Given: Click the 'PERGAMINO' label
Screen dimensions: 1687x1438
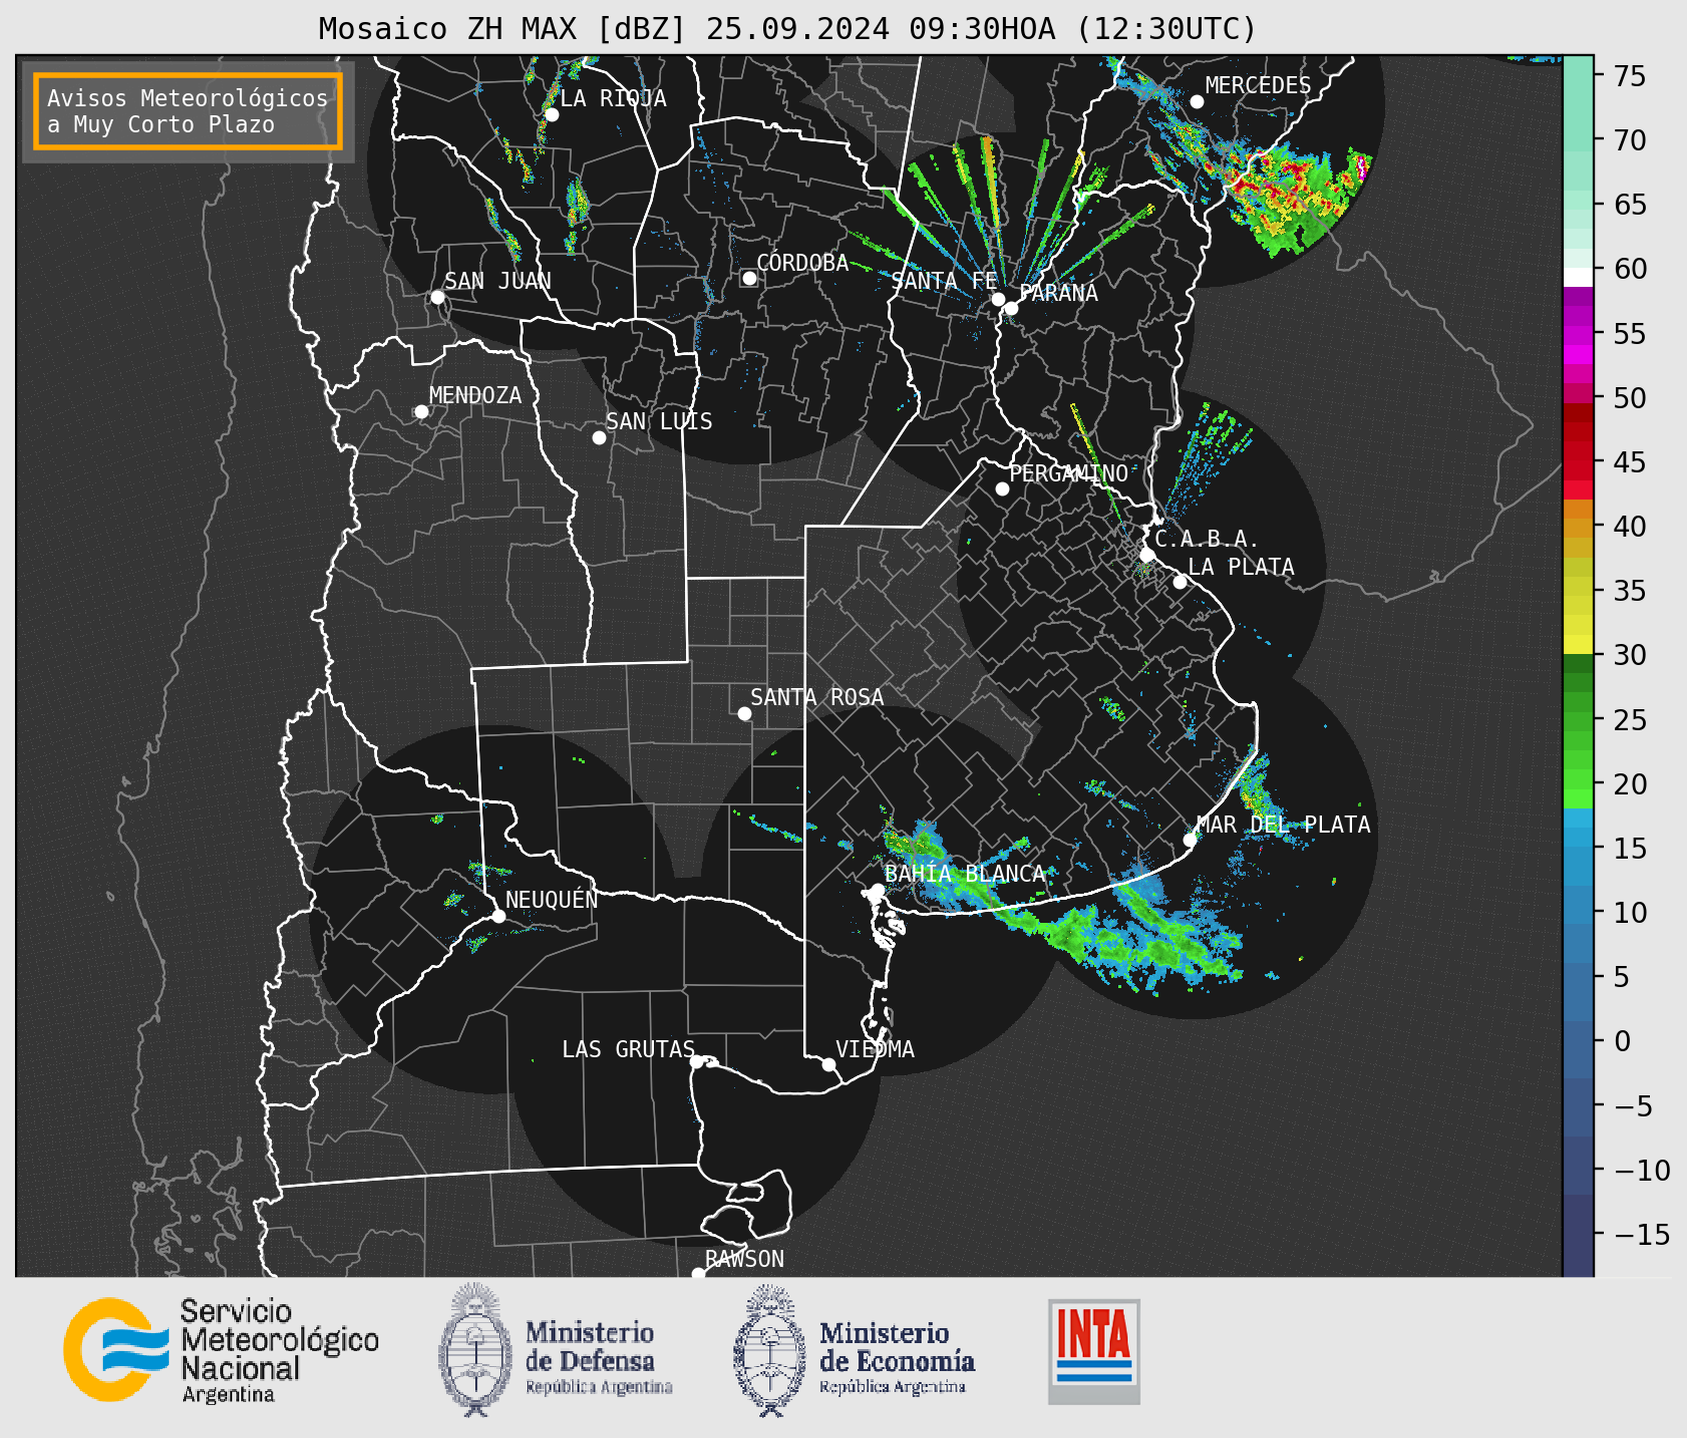Looking at the screenshot, I should [x=1069, y=473].
